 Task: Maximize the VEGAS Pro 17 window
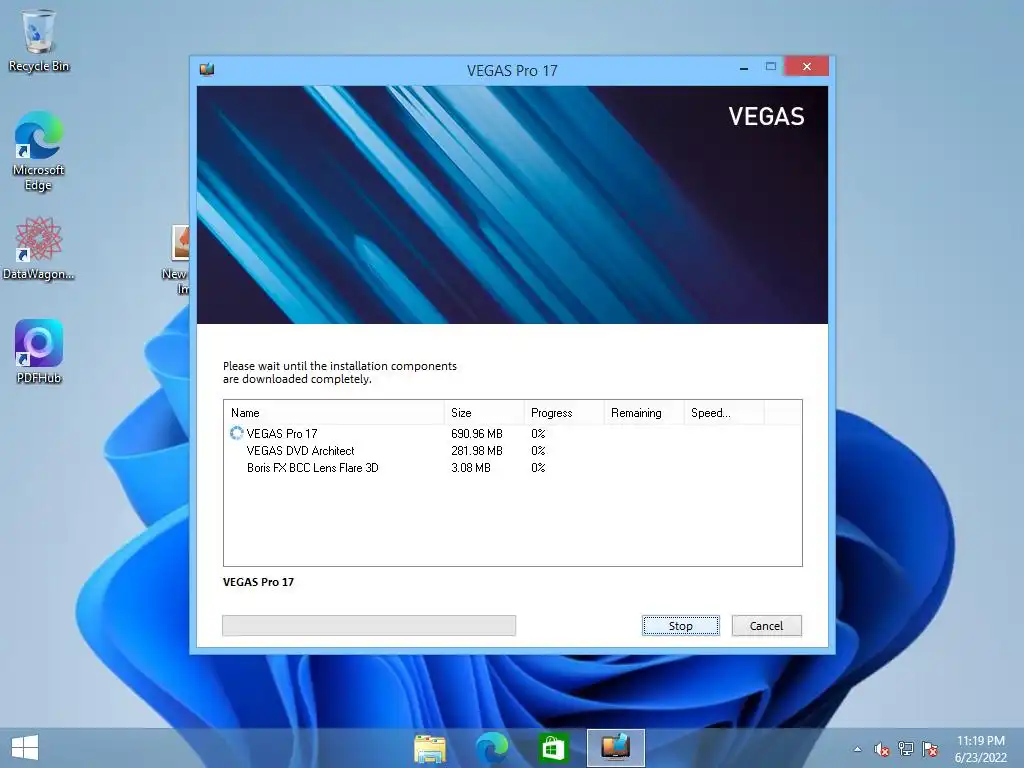point(771,67)
